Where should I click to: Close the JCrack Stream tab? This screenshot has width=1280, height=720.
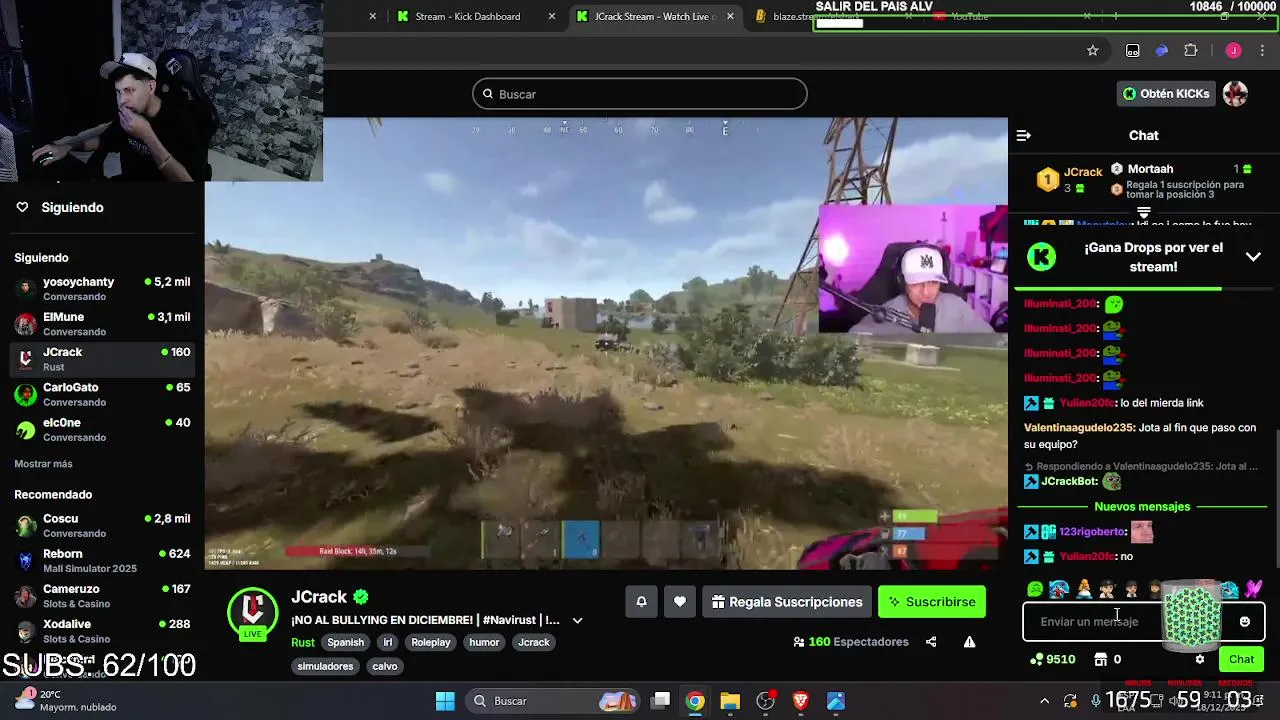731,16
